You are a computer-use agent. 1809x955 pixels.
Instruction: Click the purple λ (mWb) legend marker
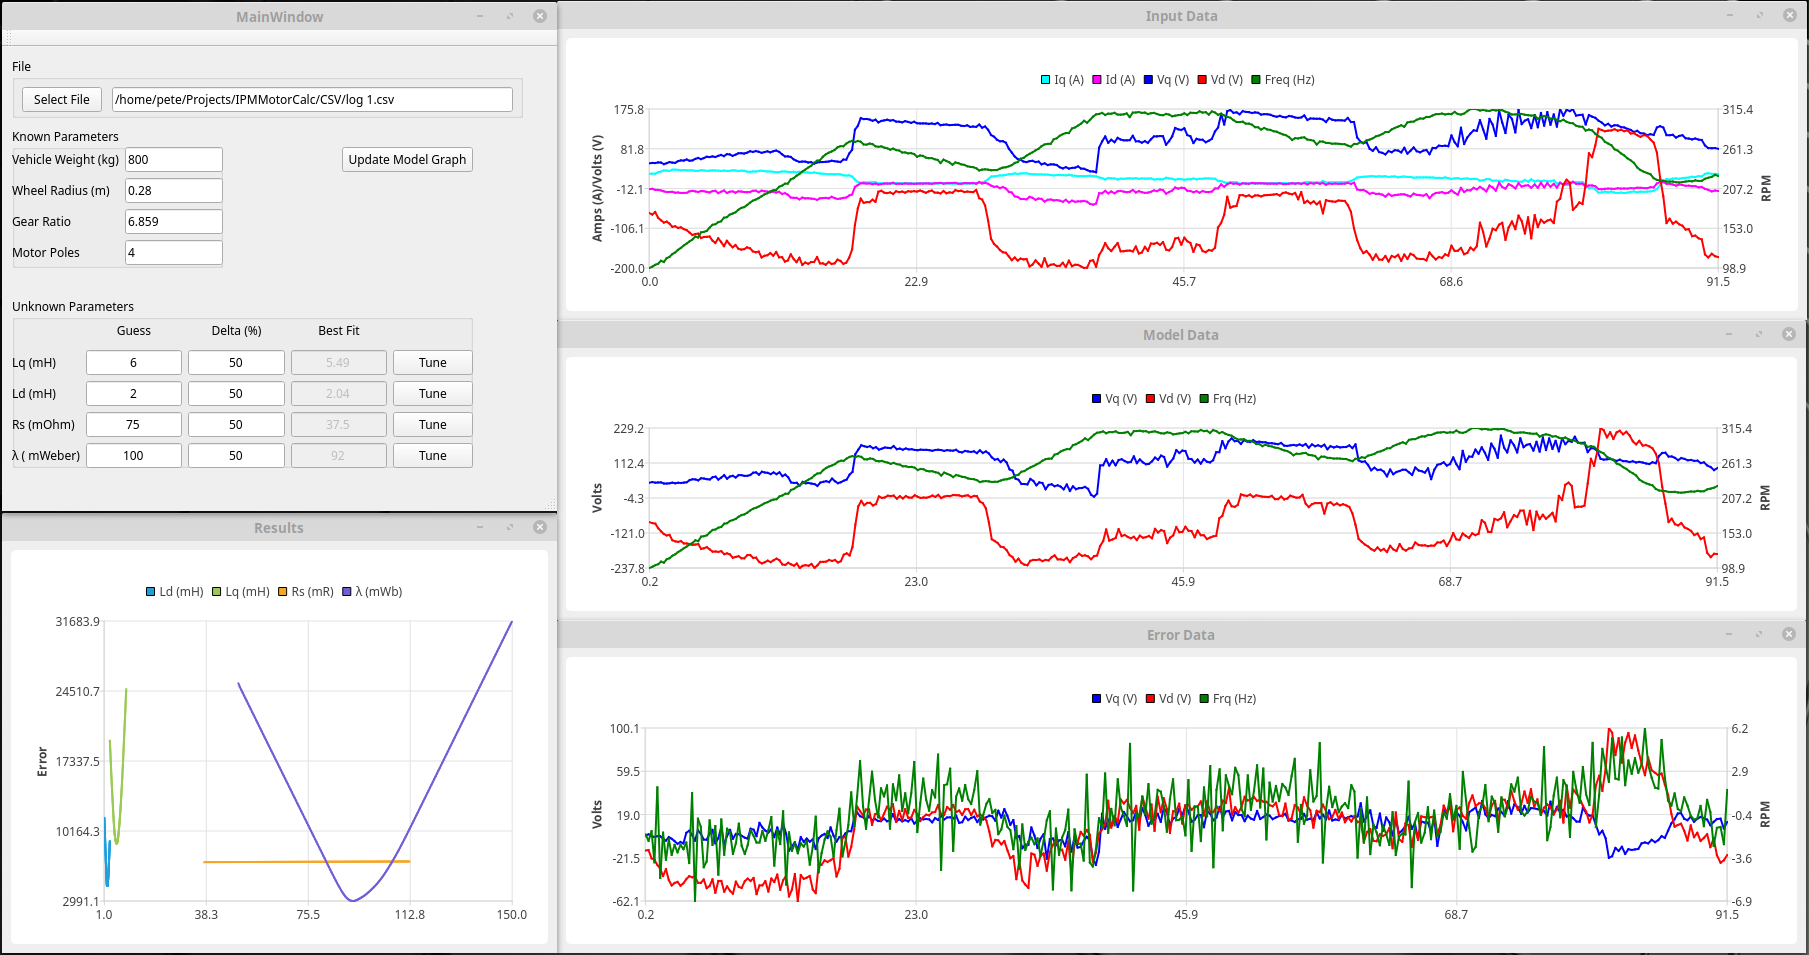(347, 592)
